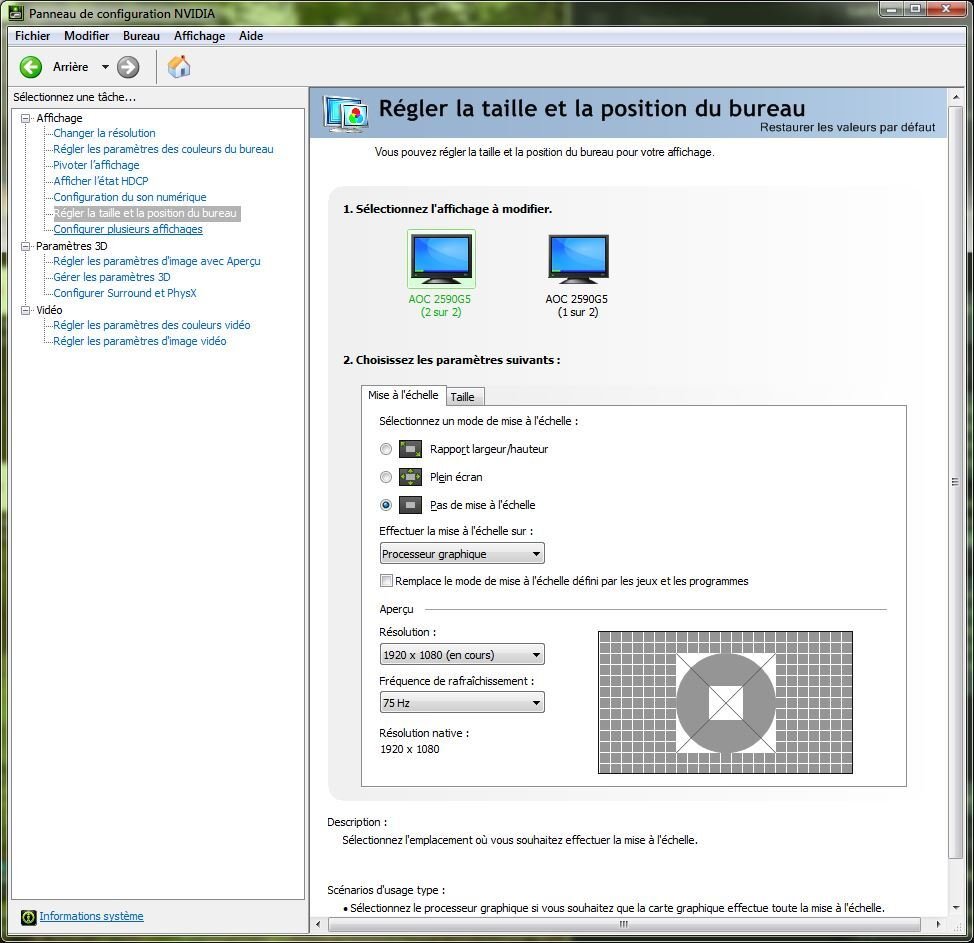
Task: Click the vertical scrollbar down arrow
Action: click(x=955, y=908)
